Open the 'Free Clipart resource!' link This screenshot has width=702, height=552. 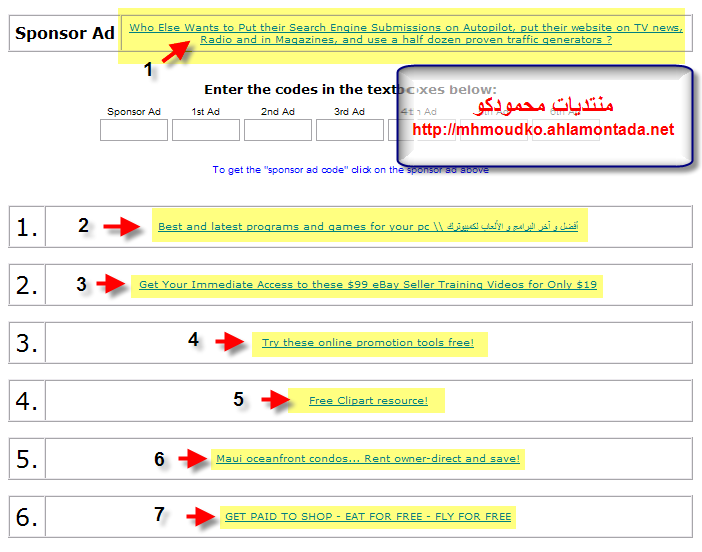coord(367,401)
